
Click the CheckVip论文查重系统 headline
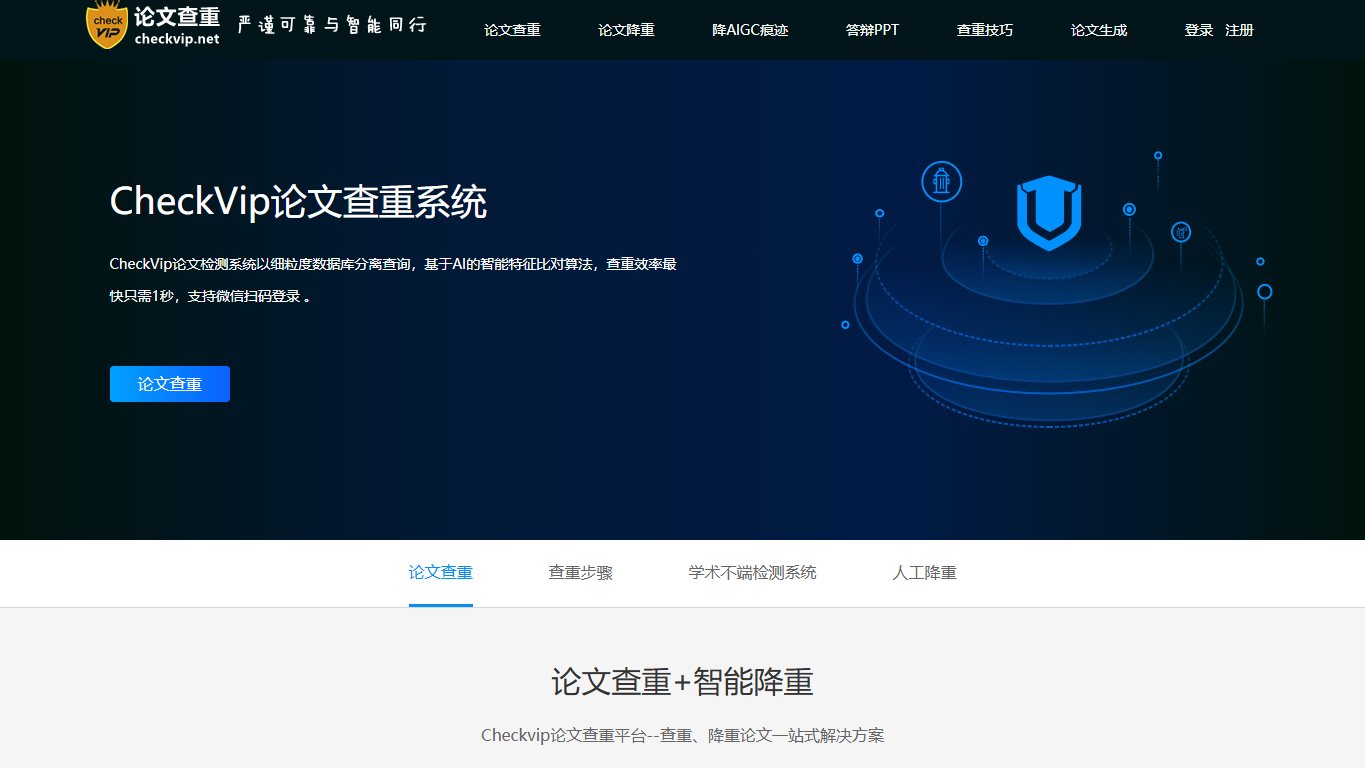(298, 202)
